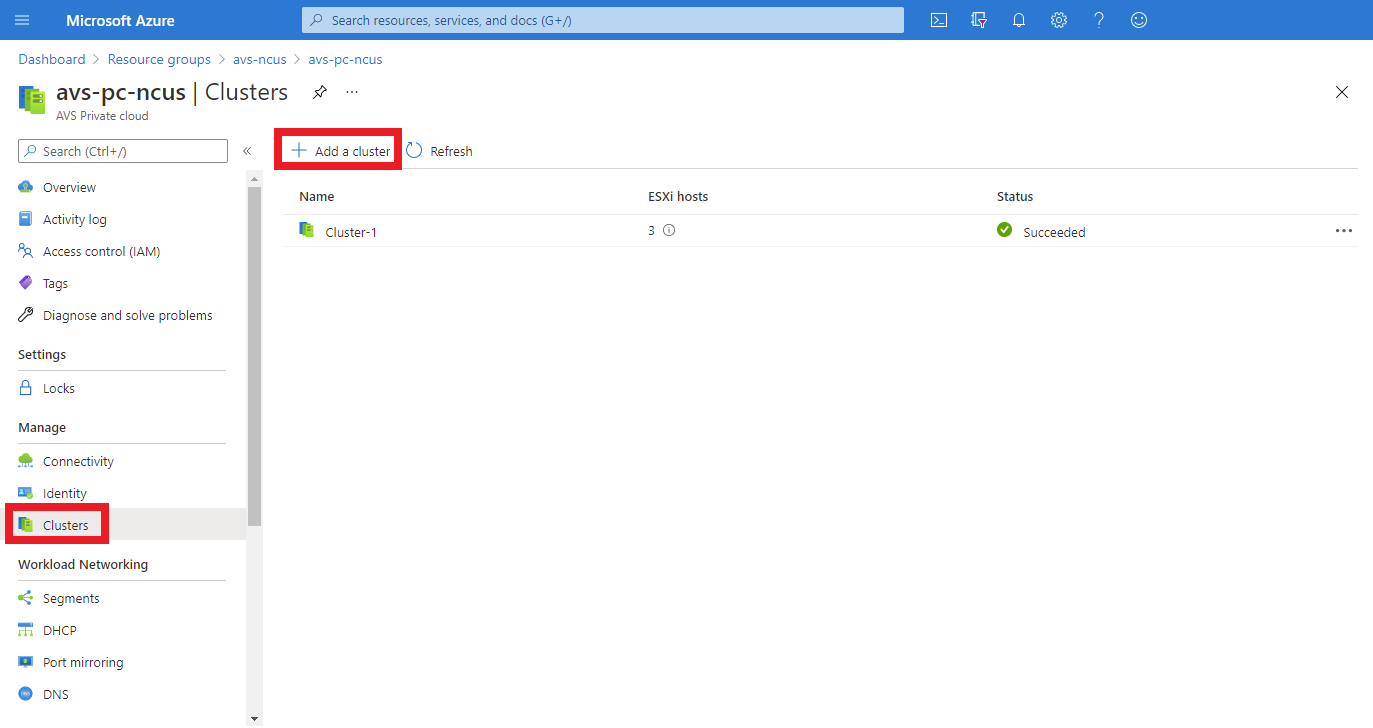The height and width of the screenshot is (728, 1373).
Task: Pin avs-pc-ncus to dashboard
Action: pos(319,92)
